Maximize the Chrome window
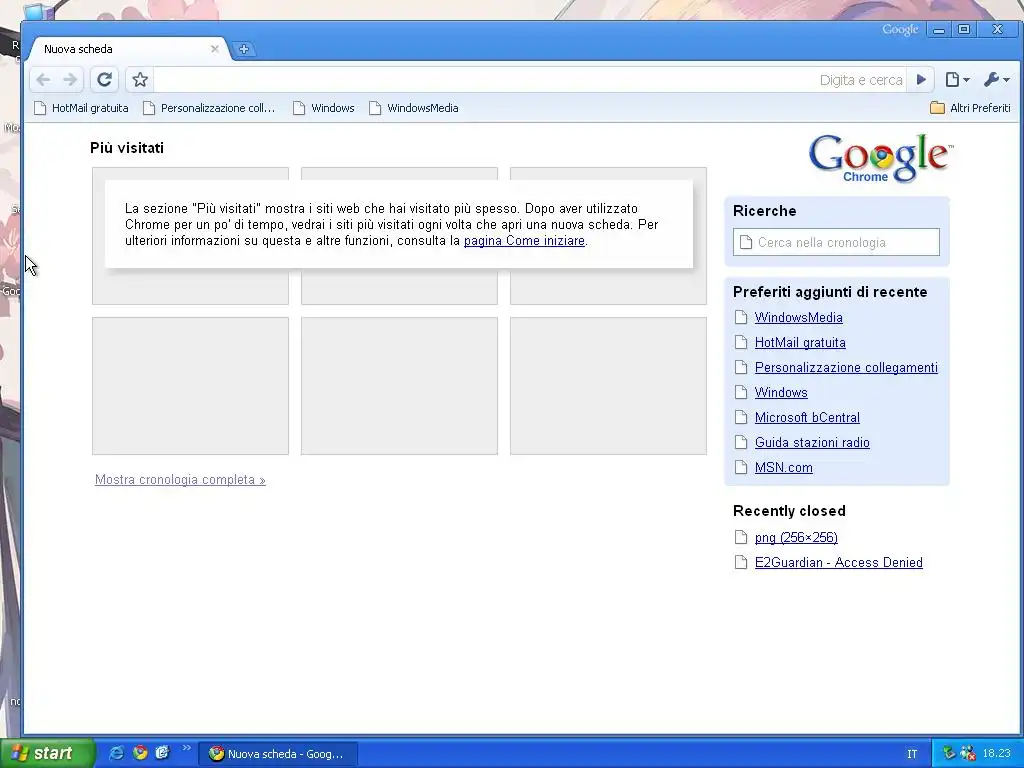Screen dimensions: 1024x768 964,29
